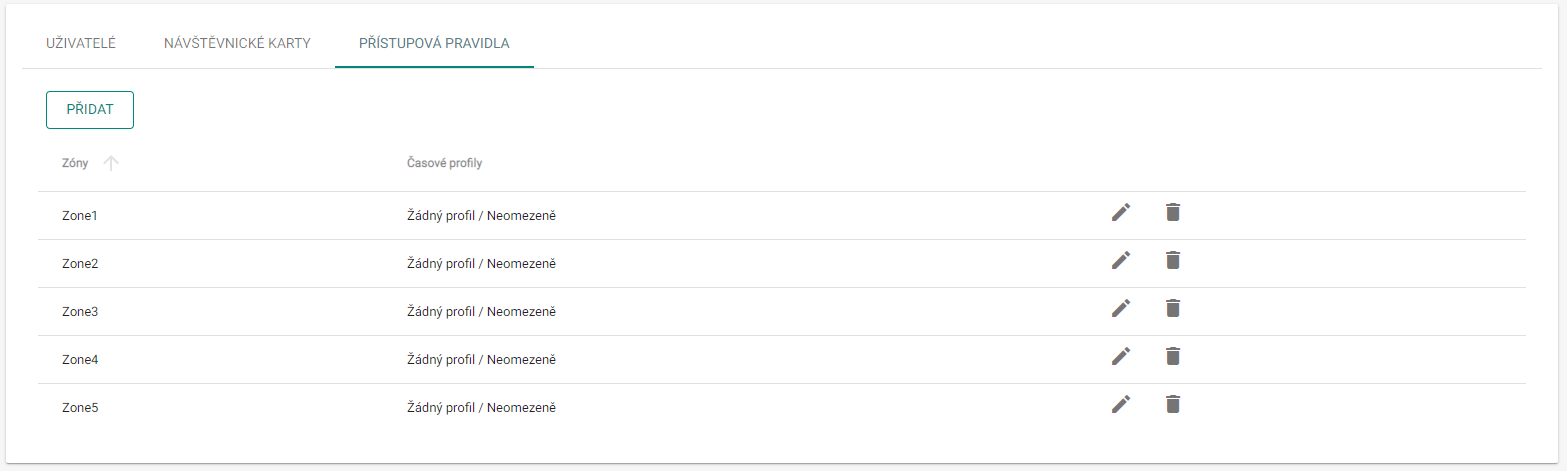Edit the Zone2 access rule
Viewport: 1567px width, 471px height.
(x=1121, y=260)
